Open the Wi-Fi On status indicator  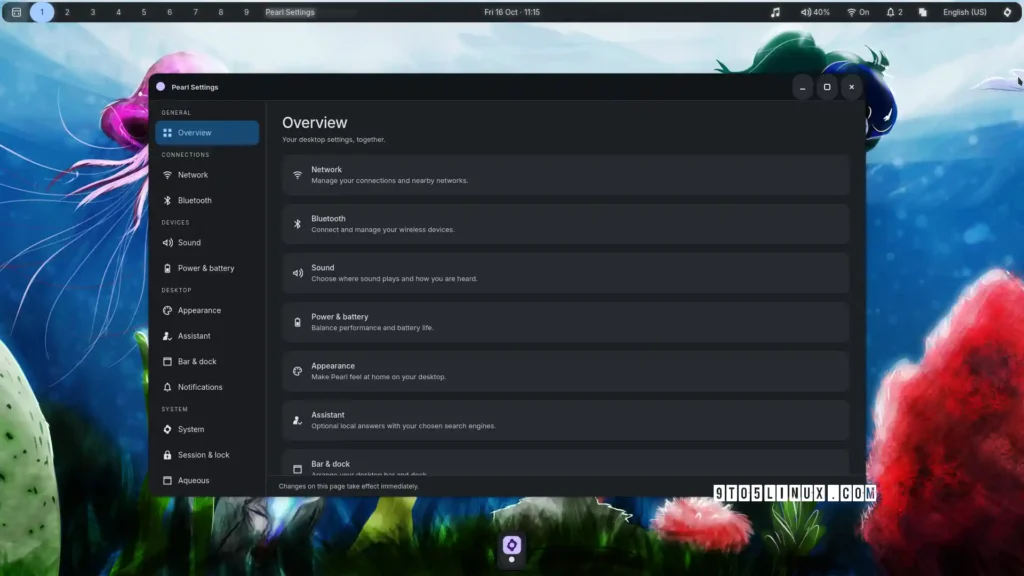click(x=858, y=12)
